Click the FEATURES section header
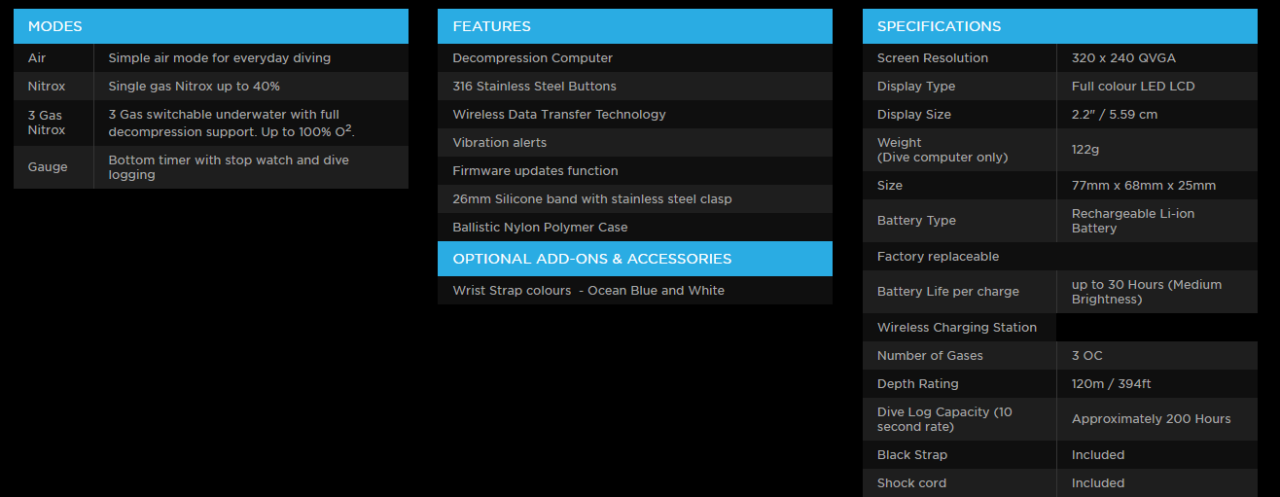Viewport: 1280px width, 497px height. [x=491, y=26]
